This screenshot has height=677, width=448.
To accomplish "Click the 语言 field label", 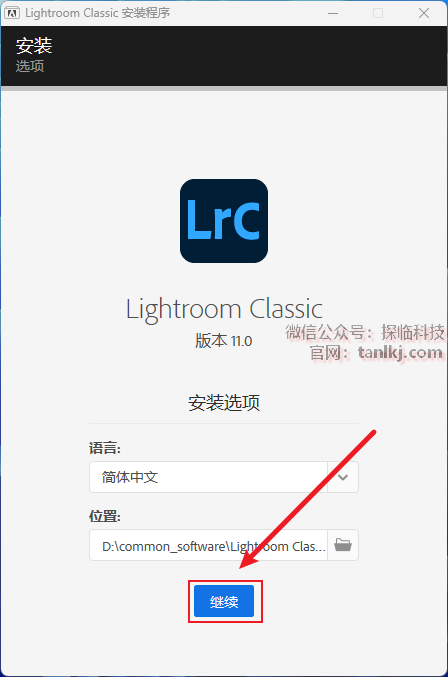I will (x=105, y=448).
